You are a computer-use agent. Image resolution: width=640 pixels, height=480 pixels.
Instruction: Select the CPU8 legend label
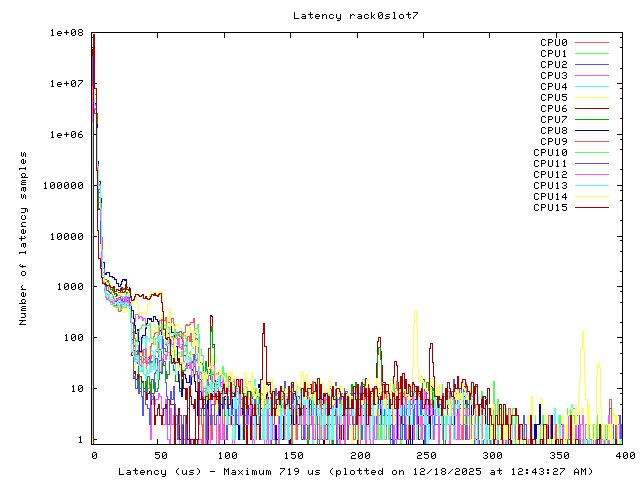554,131
